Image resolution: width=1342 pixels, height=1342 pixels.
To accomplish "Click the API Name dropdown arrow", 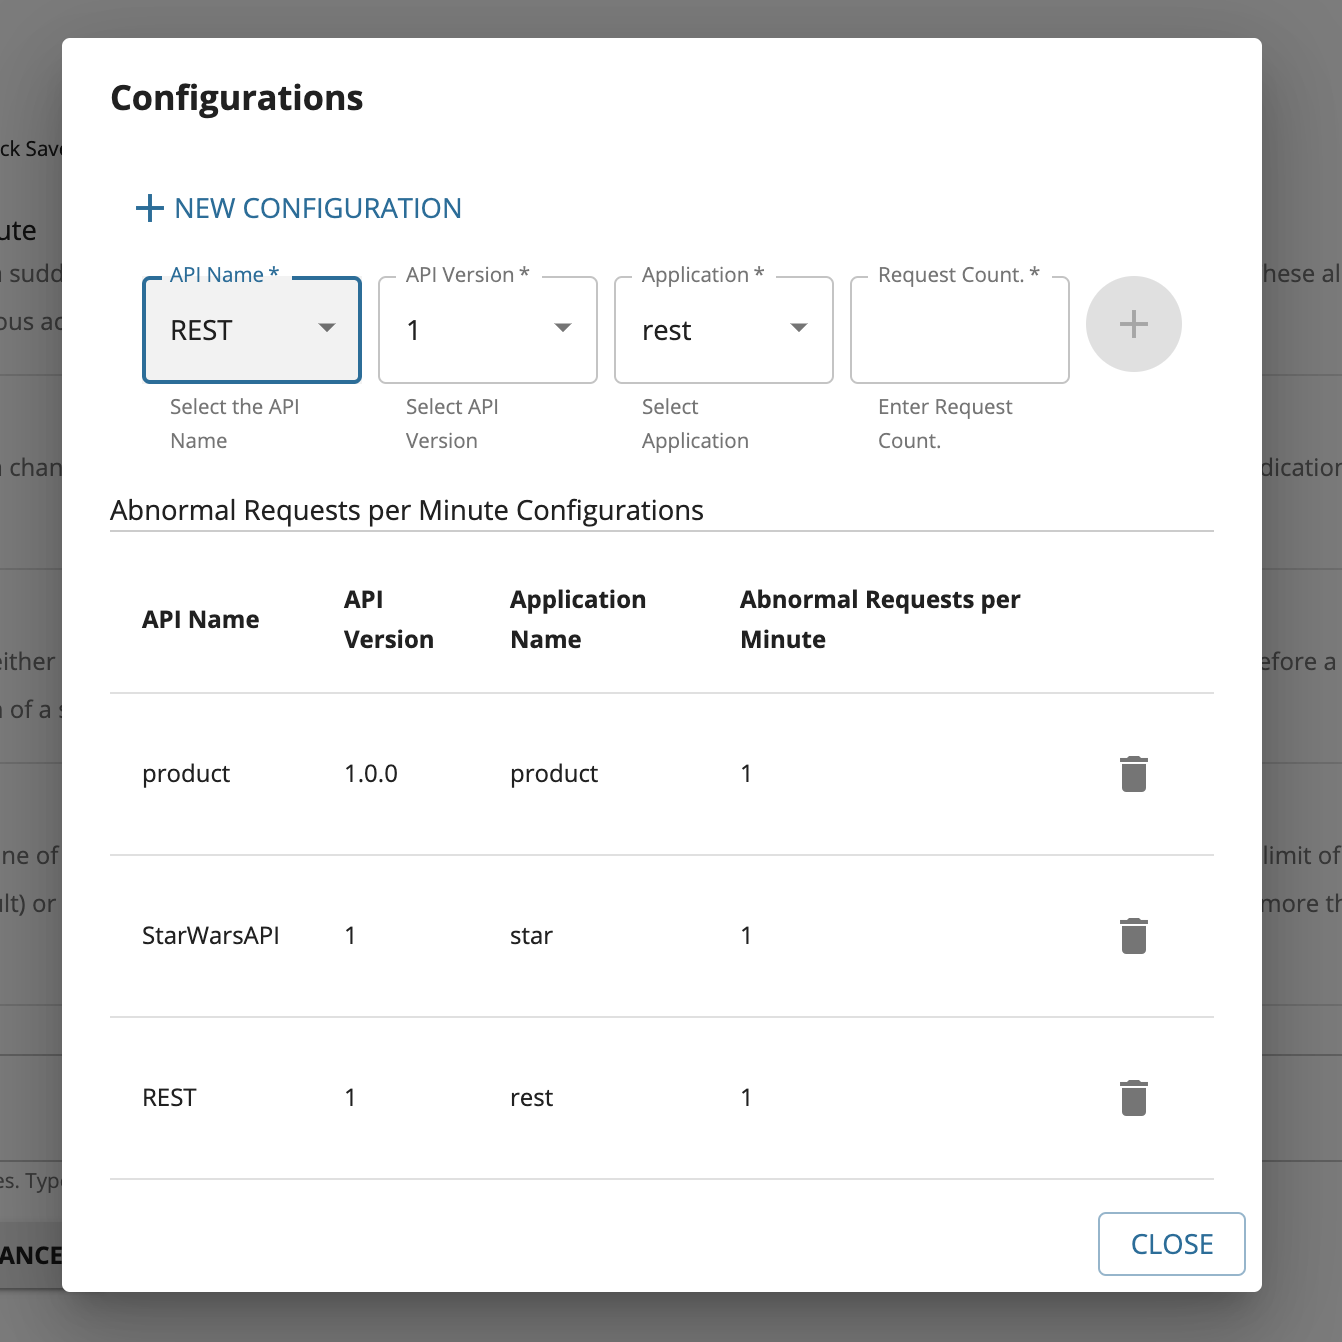I will [327, 328].
